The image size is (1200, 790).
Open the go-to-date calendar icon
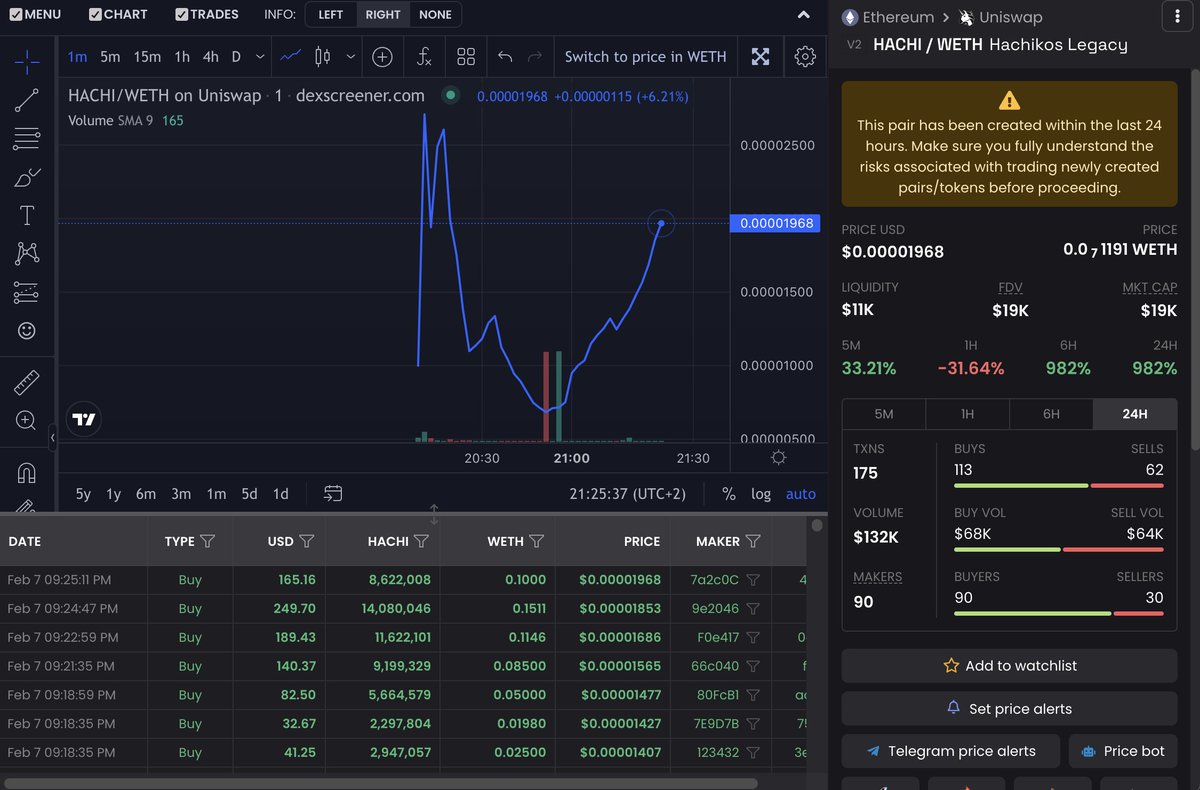pos(333,494)
